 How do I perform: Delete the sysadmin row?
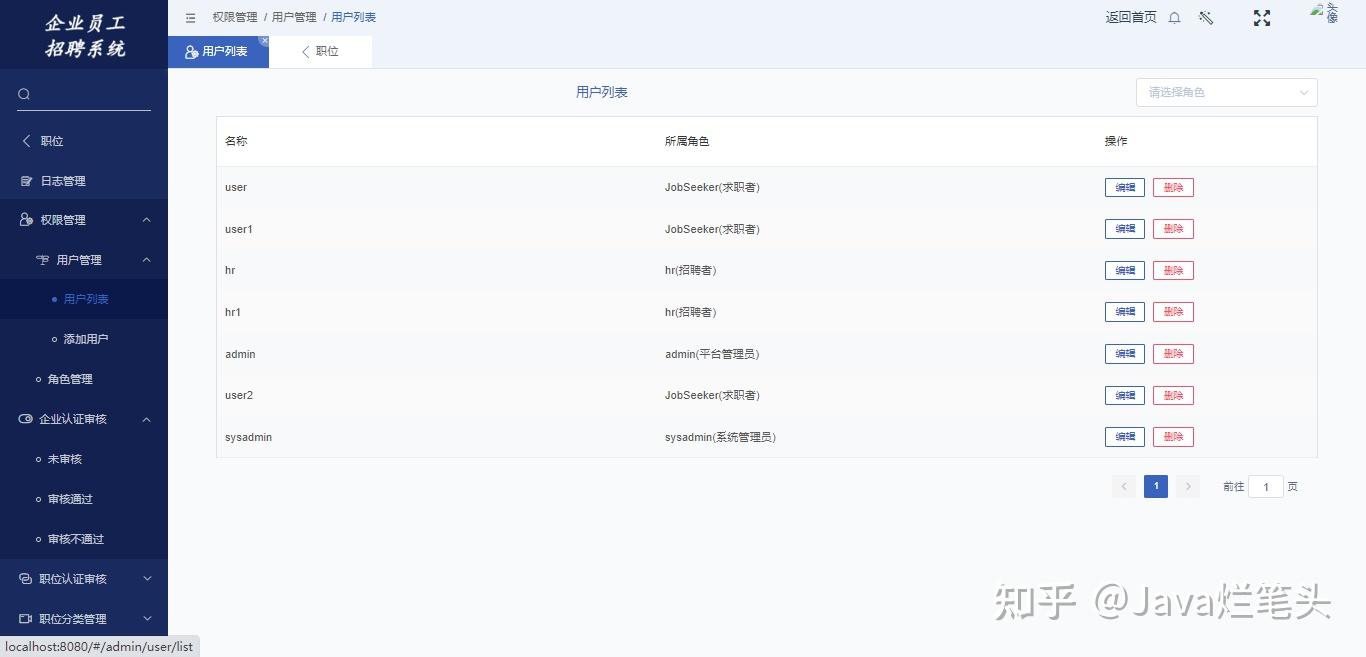pyautogui.click(x=1173, y=437)
